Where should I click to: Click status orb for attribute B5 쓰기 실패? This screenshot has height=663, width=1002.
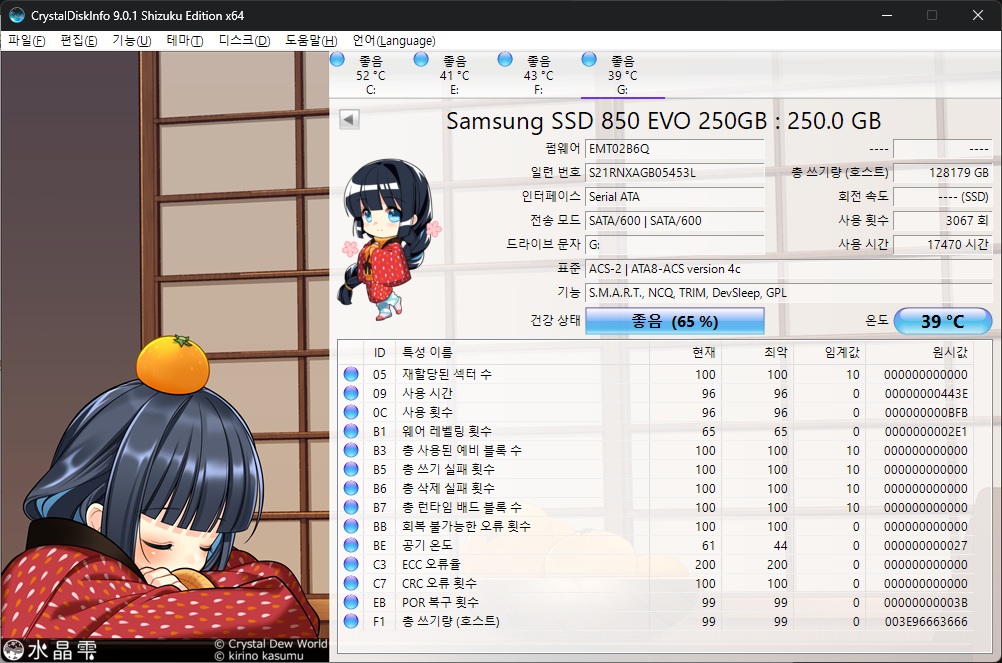tap(351, 469)
